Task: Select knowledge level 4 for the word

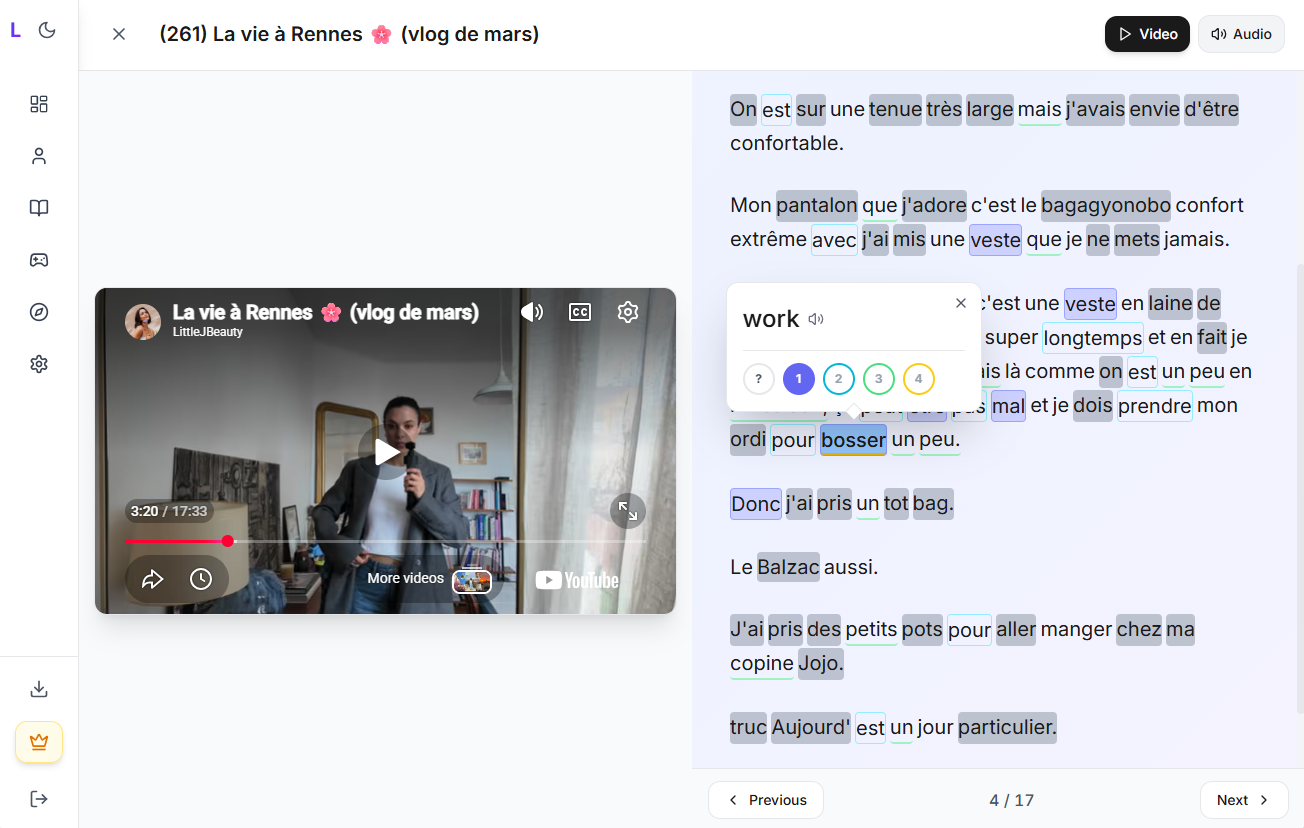Action: coord(918,379)
